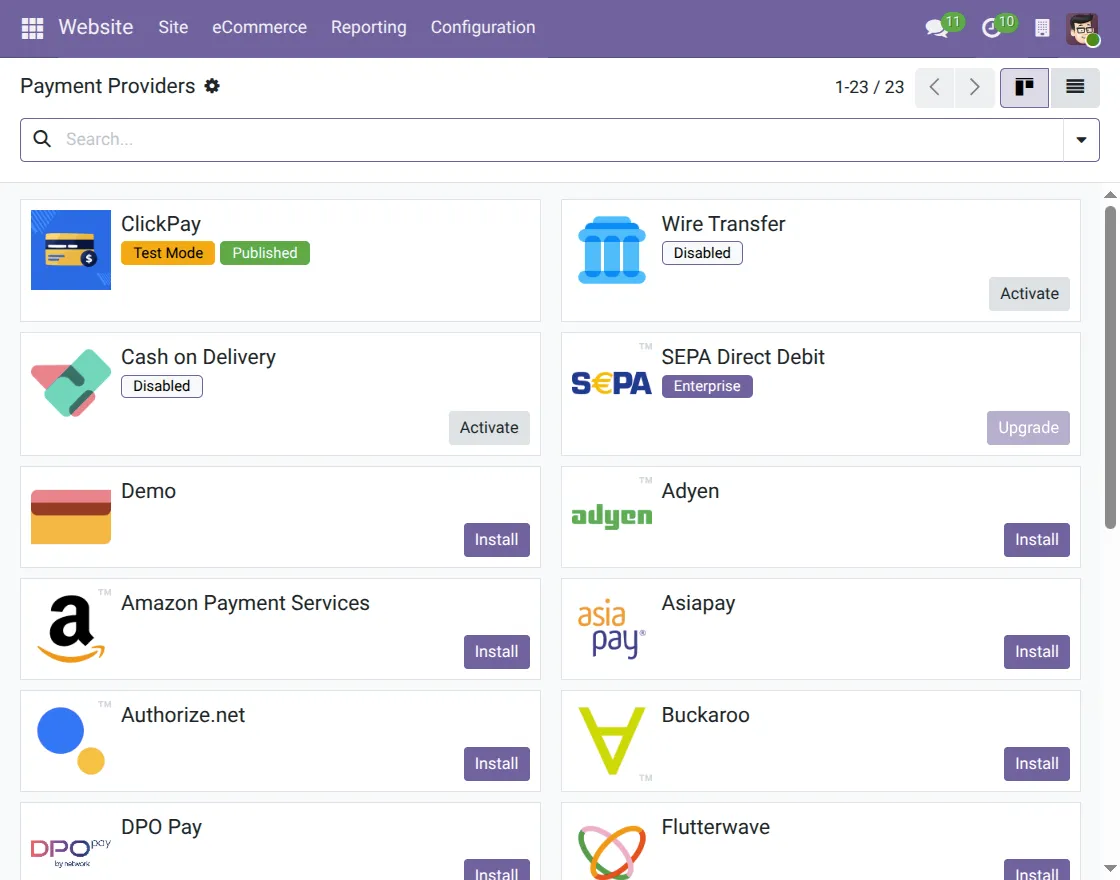Click the Amazon logo
The width and height of the screenshot is (1120, 880).
(71, 629)
